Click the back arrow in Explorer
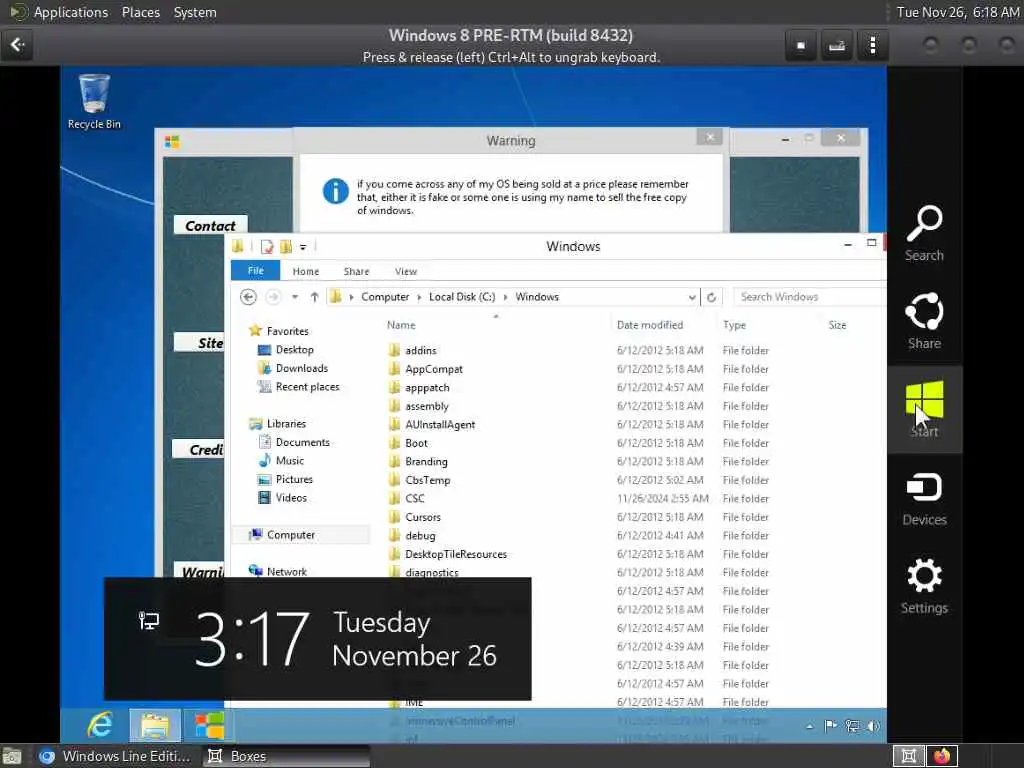Screen dimensions: 1024x768 [x=248, y=297]
